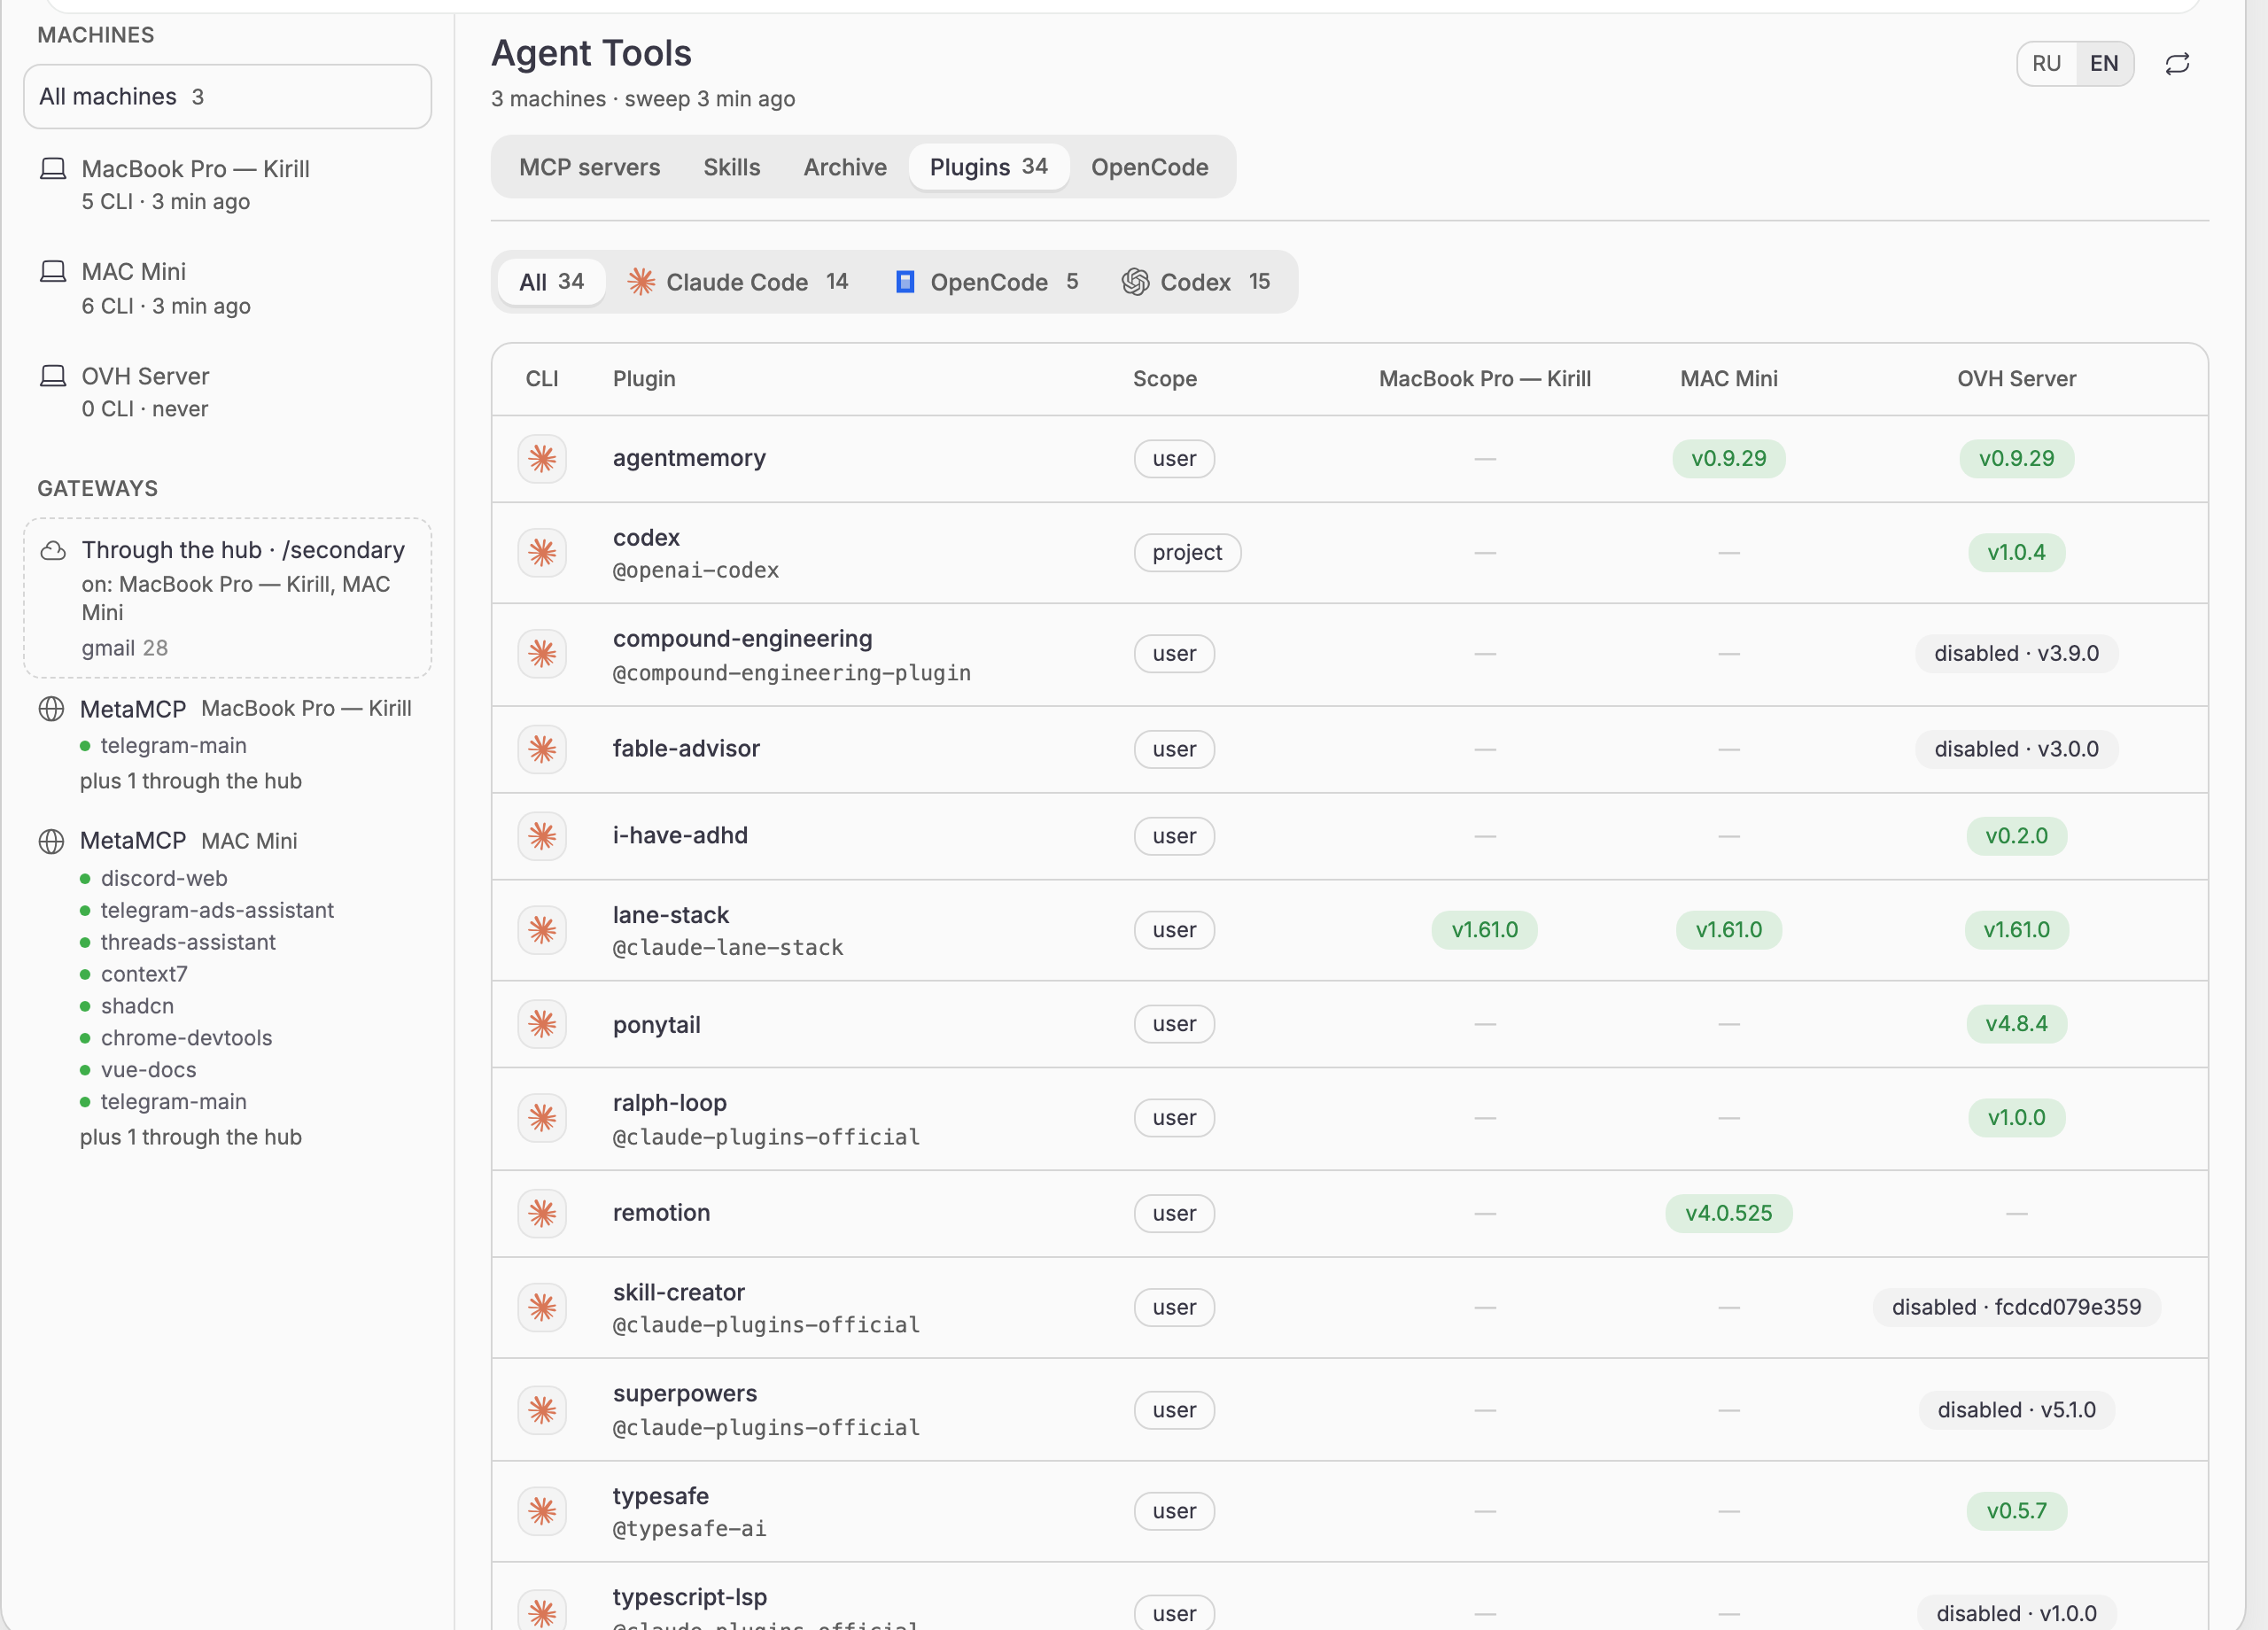Filter plugins by OpenCode 5
The image size is (2268, 1630).
pyautogui.click(x=986, y=282)
